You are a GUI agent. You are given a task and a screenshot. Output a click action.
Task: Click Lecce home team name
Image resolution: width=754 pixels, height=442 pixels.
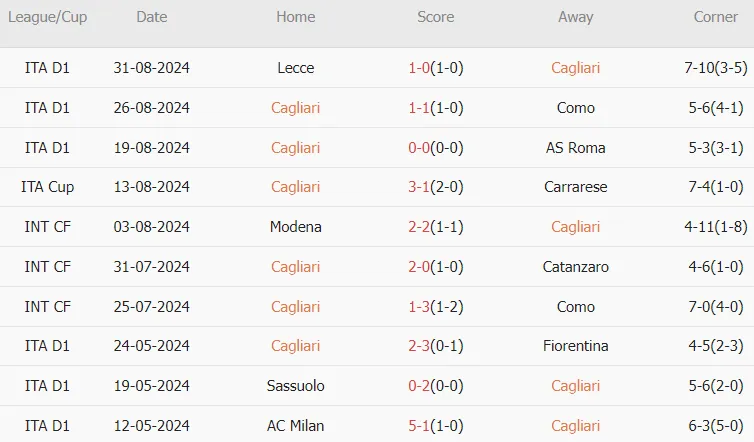295,68
